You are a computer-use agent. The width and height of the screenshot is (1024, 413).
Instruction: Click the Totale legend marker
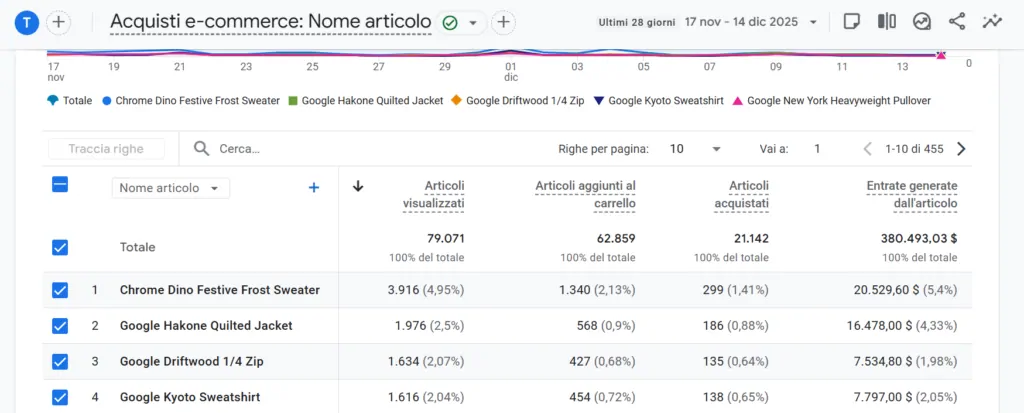(53, 101)
